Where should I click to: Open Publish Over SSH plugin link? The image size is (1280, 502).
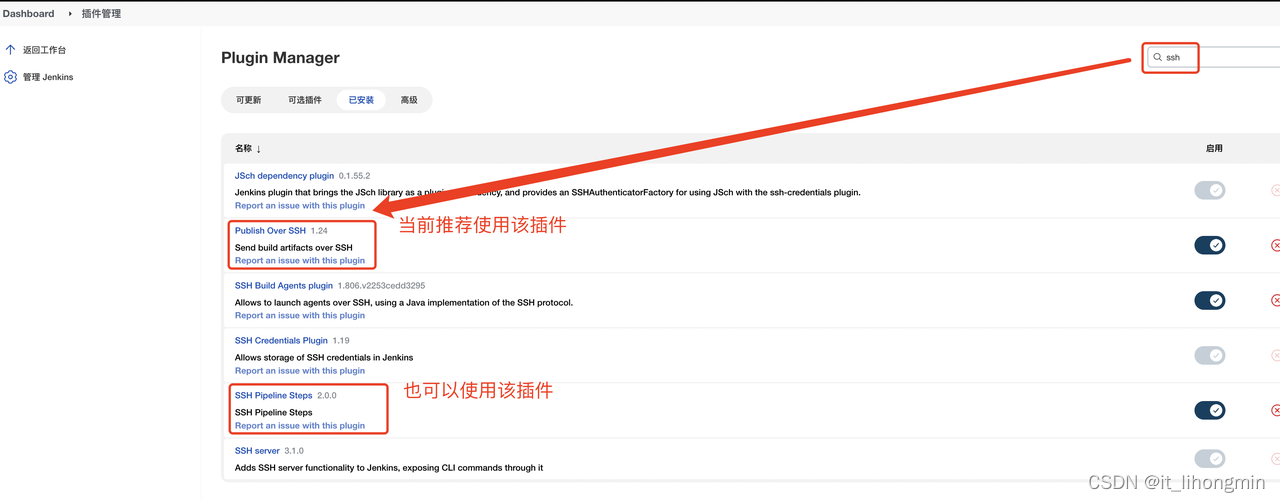[270, 231]
